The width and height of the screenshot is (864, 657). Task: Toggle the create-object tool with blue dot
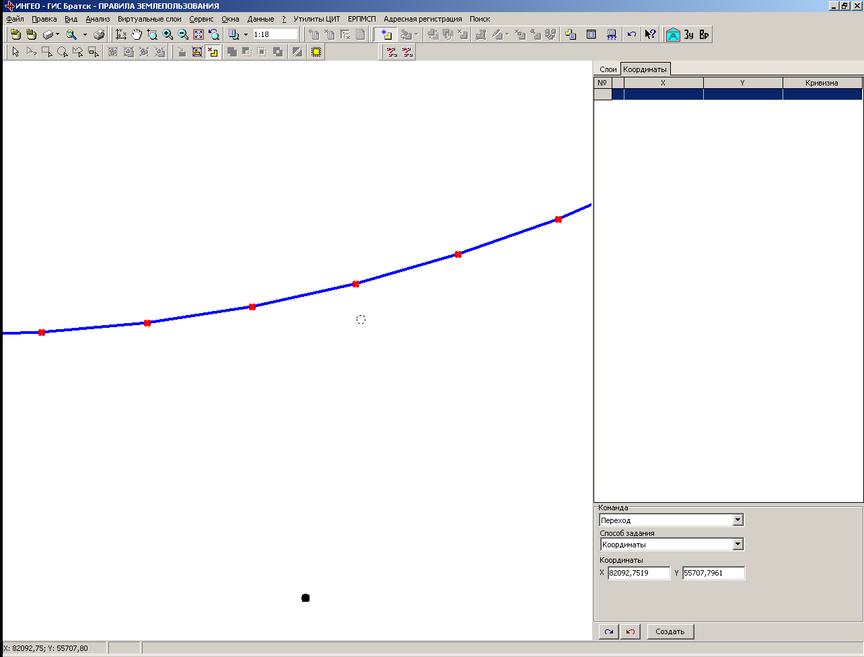point(386,35)
